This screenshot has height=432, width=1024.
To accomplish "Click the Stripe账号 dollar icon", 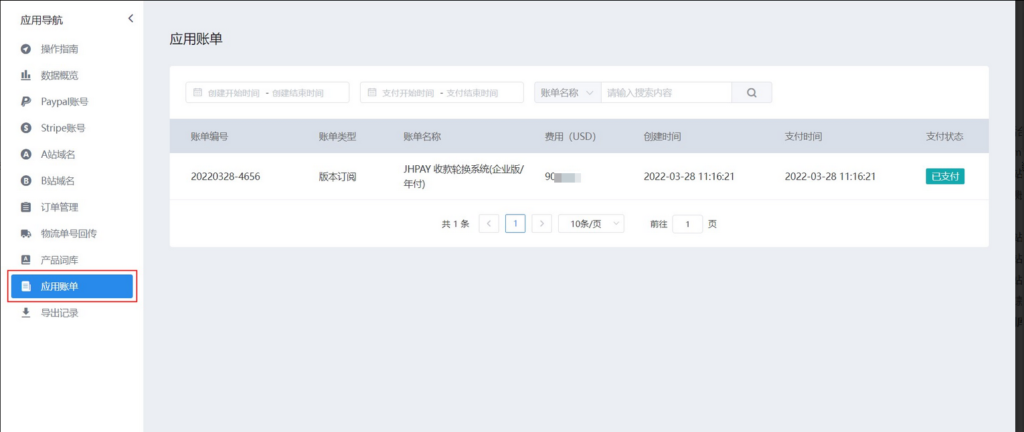I will click(x=26, y=128).
